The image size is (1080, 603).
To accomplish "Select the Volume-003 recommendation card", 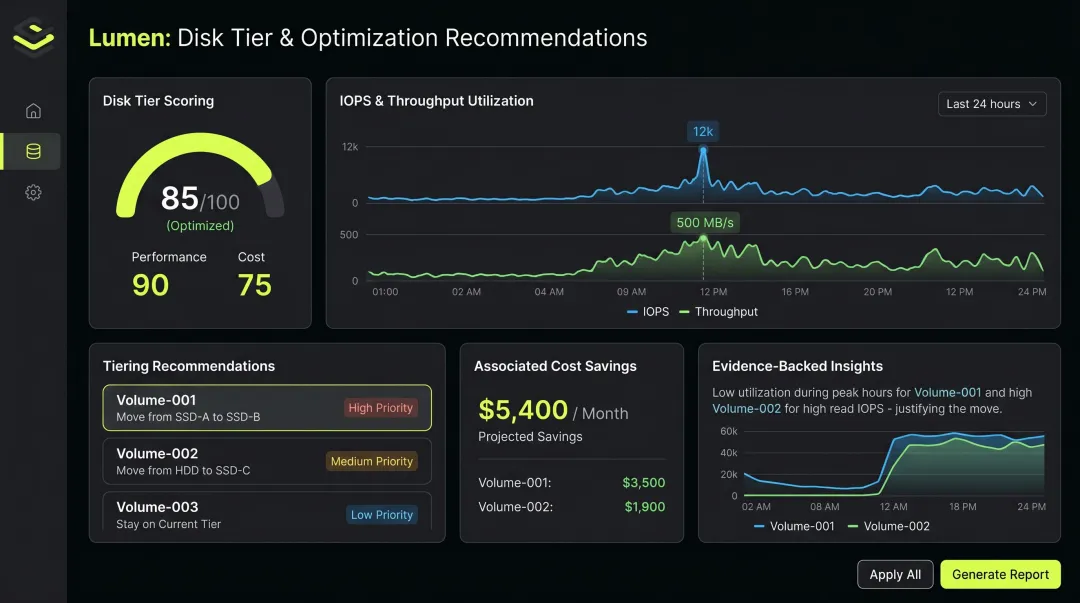I will pos(267,512).
